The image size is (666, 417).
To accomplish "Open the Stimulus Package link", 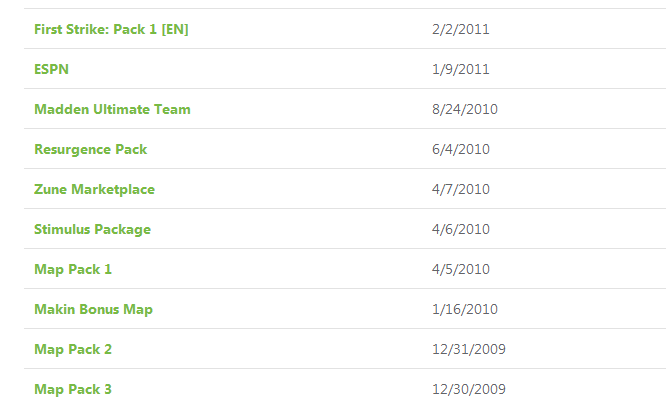I will pyautogui.click(x=92, y=229).
